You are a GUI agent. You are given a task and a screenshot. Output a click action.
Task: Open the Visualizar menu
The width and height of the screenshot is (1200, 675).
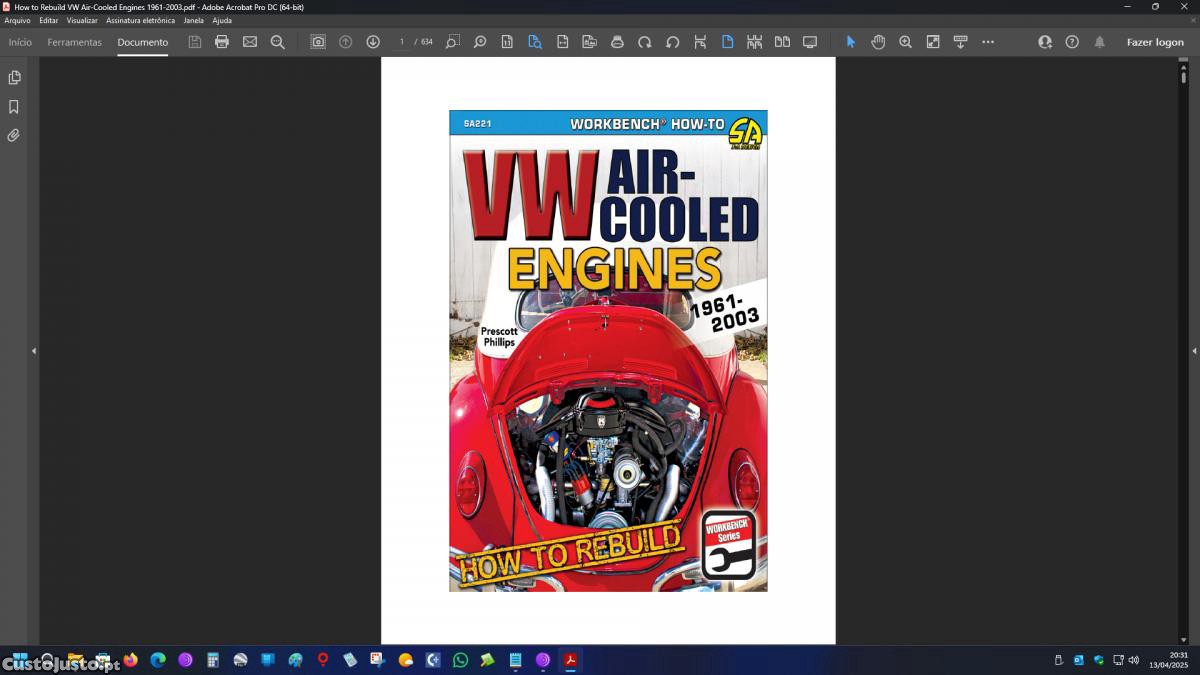click(x=82, y=20)
